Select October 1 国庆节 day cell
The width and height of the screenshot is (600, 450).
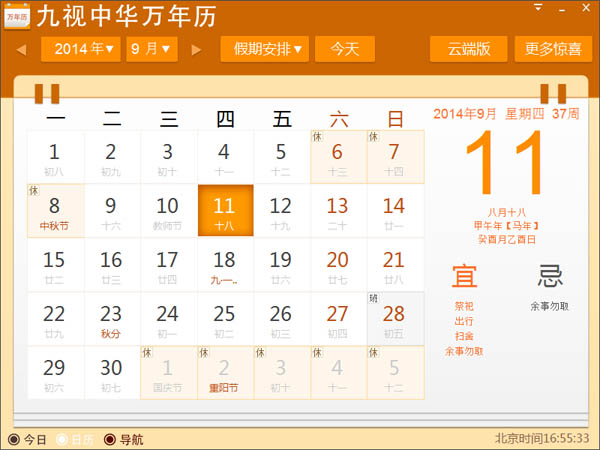tap(167, 372)
